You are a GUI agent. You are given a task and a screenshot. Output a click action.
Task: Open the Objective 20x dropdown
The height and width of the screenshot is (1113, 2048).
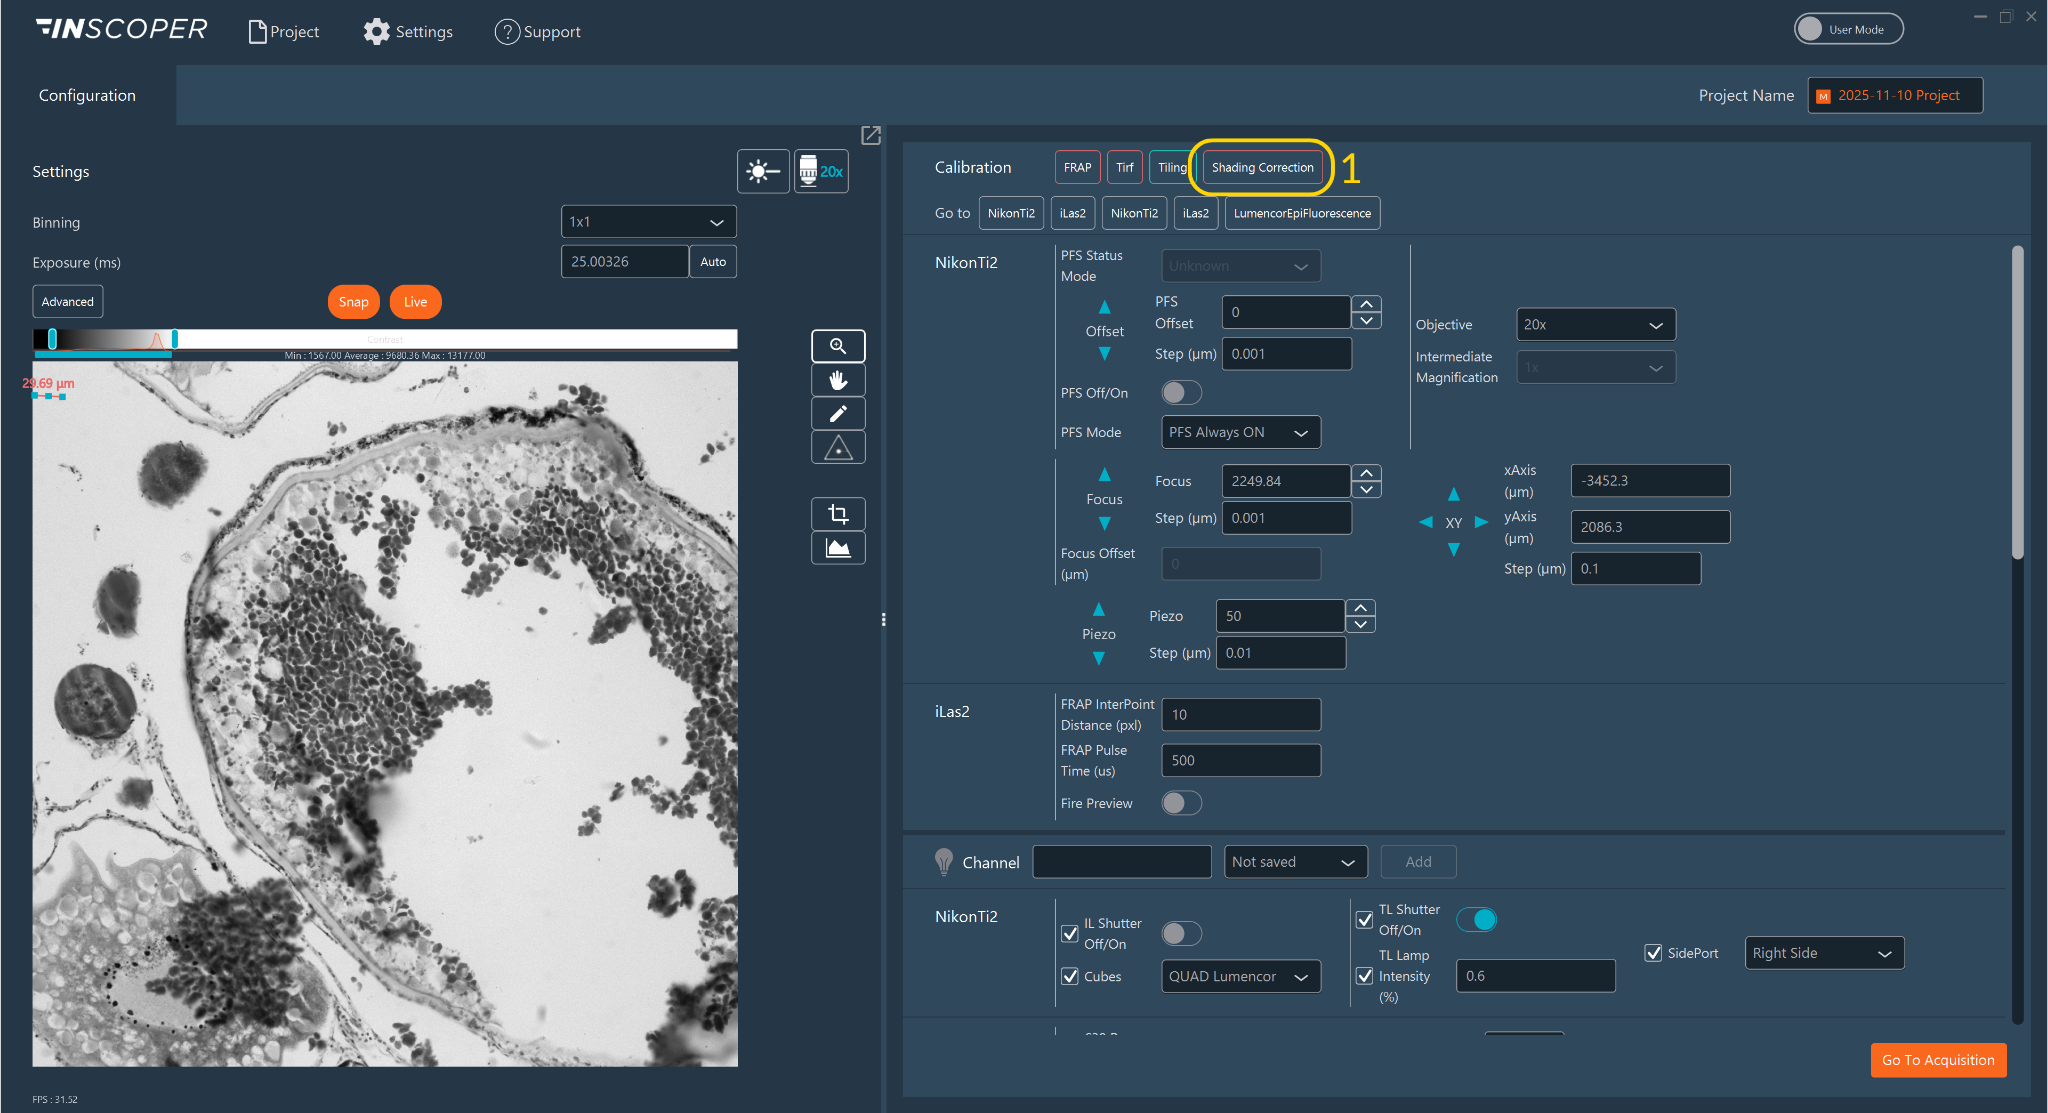pyautogui.click(x=1595, y=325)
